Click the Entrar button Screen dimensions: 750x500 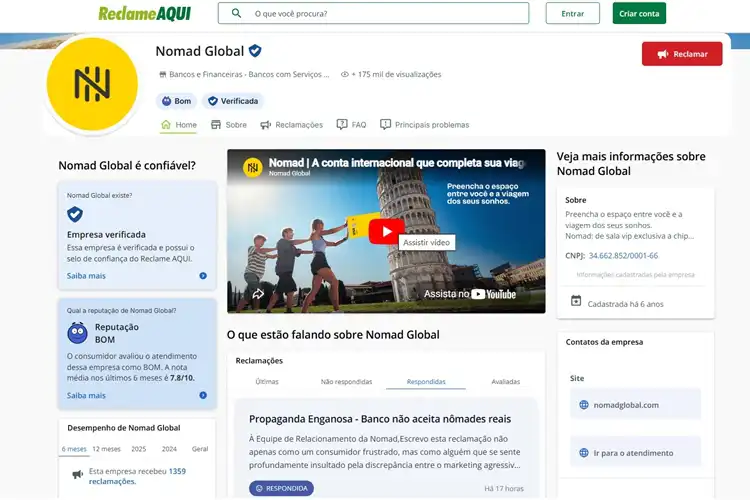tap(573, 13)
